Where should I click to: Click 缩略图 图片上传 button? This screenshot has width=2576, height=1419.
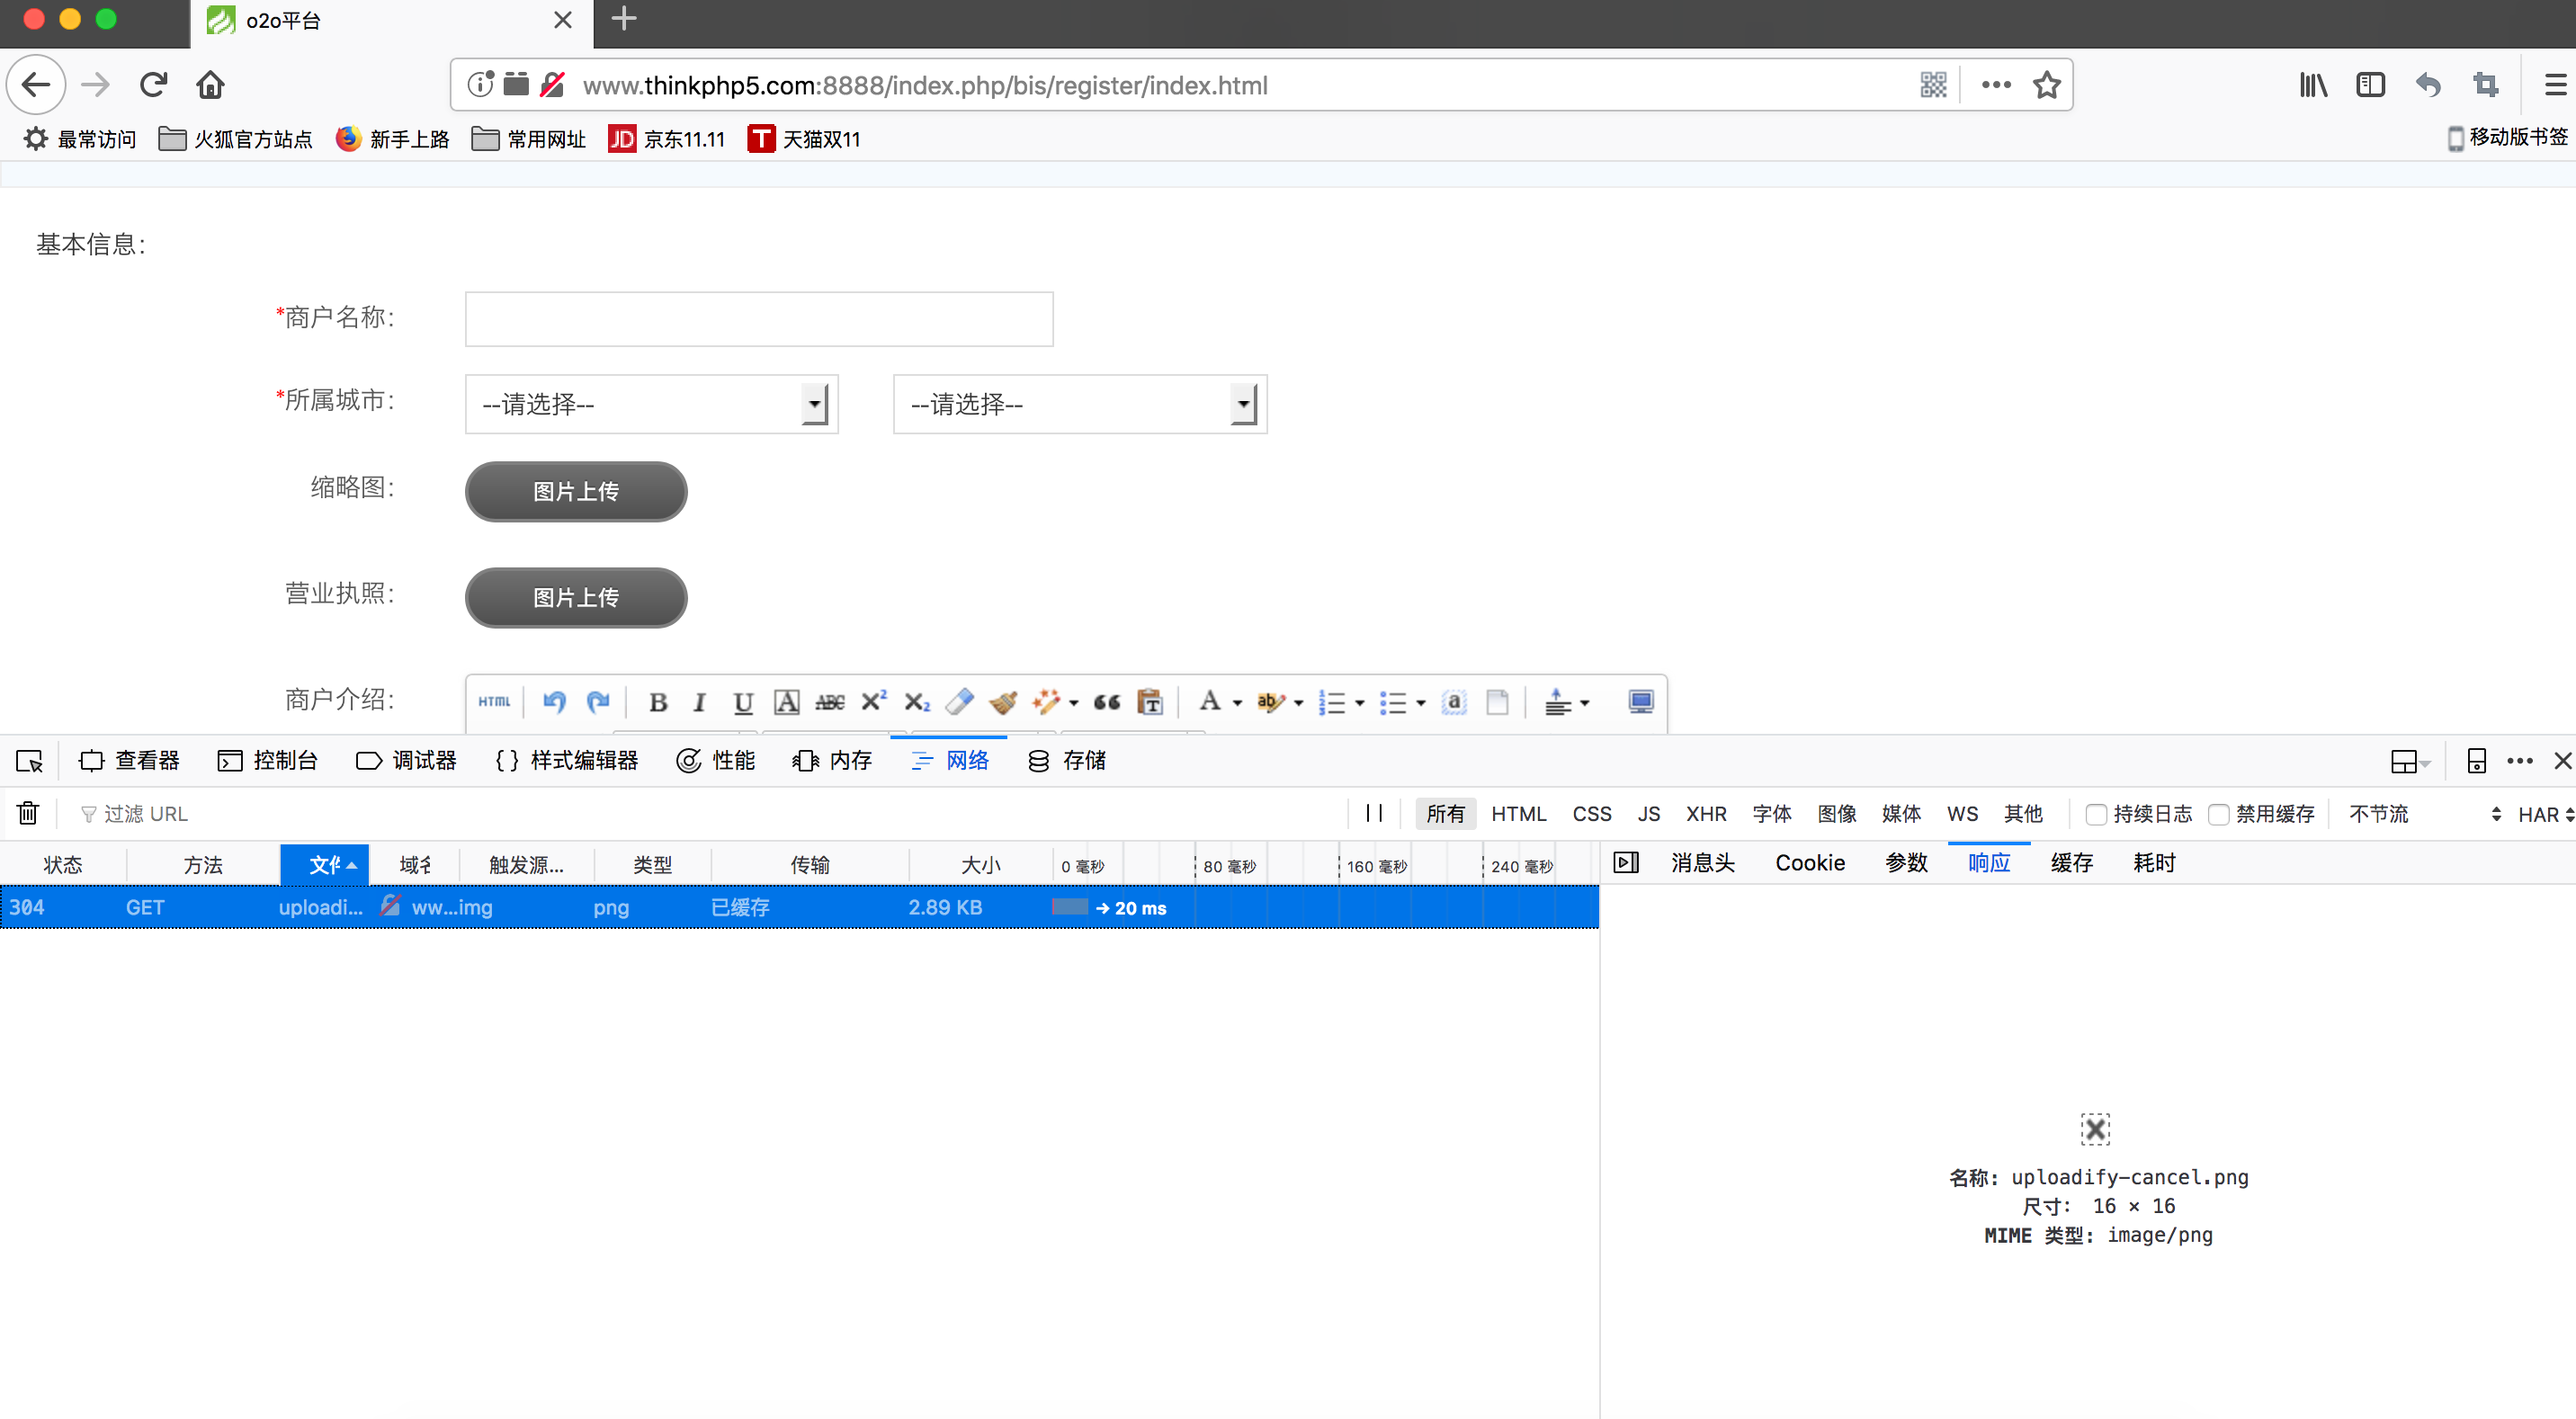tap(576, 491)
